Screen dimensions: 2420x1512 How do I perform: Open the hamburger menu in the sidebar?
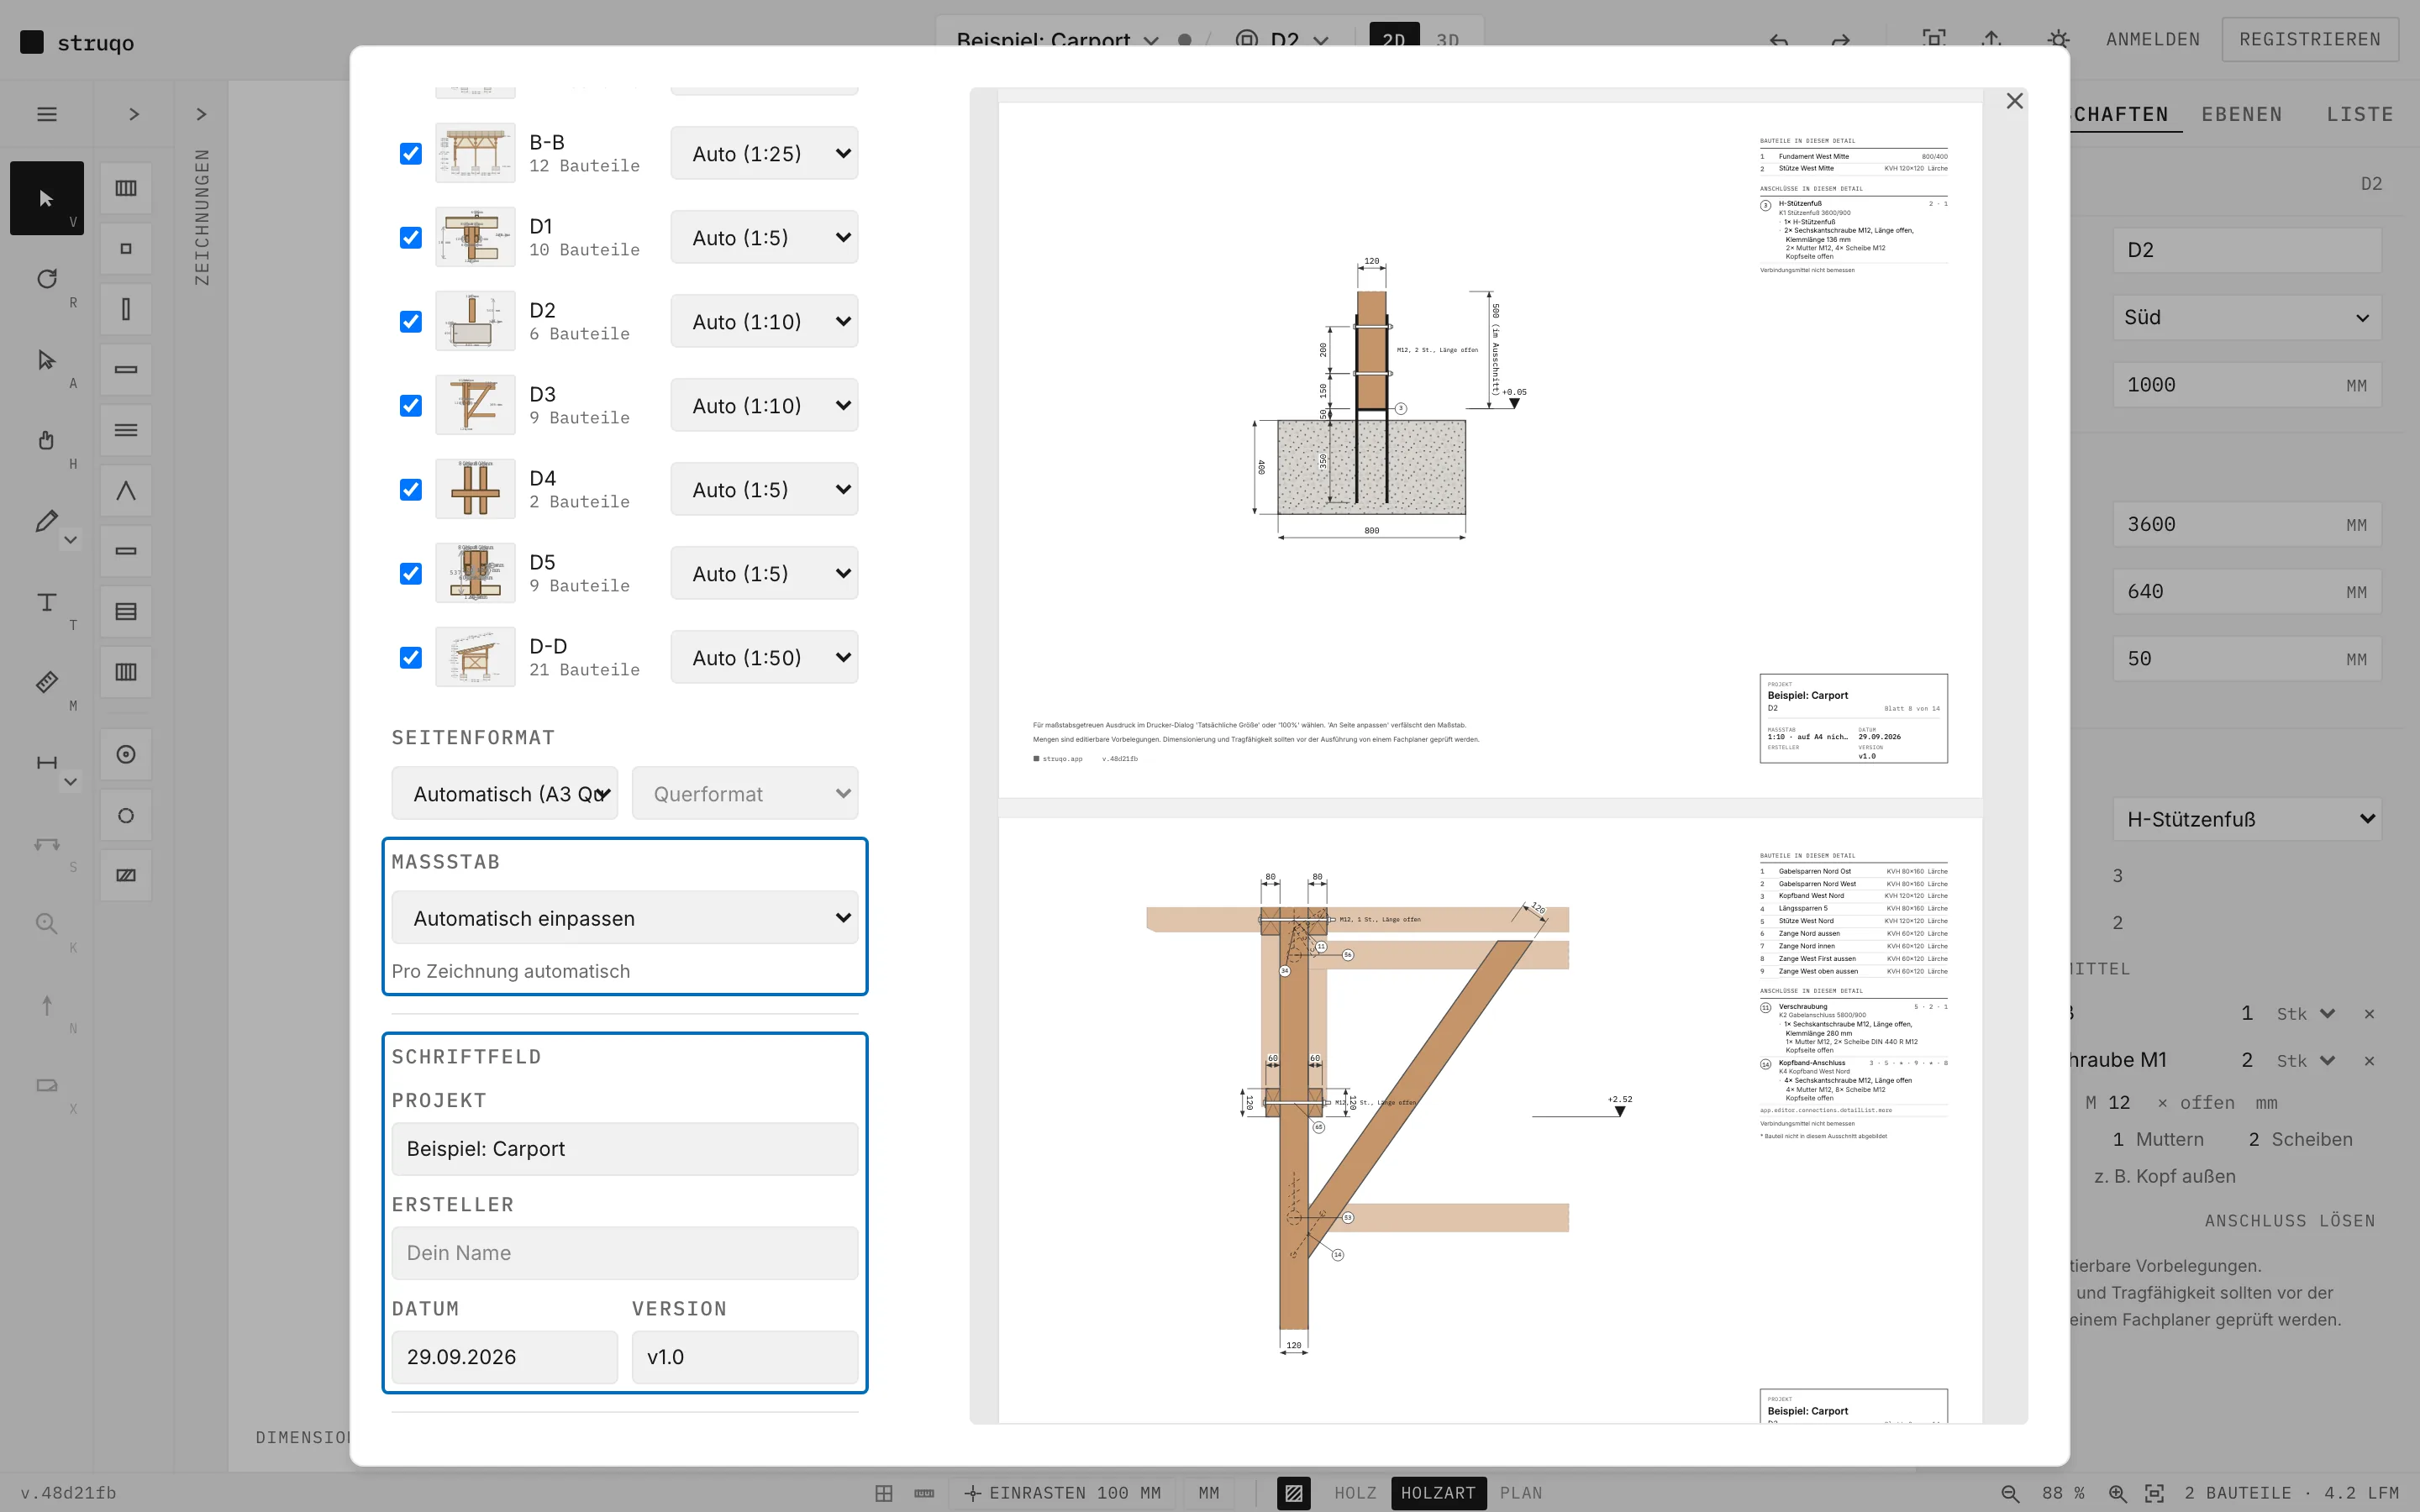coord(47,114)
